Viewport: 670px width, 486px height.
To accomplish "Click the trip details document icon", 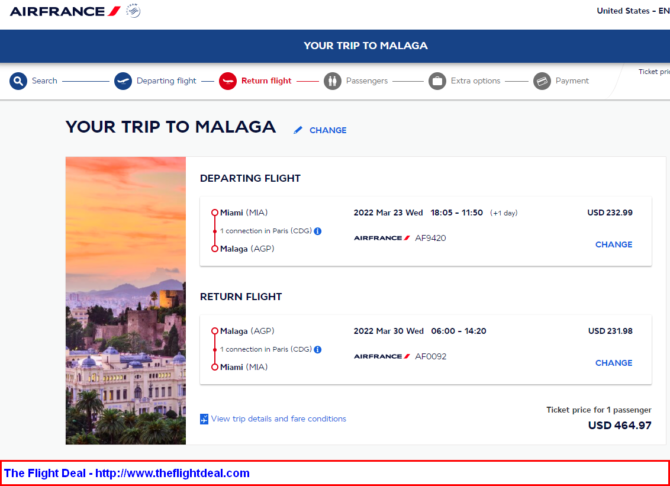I will tap(204, 419).
